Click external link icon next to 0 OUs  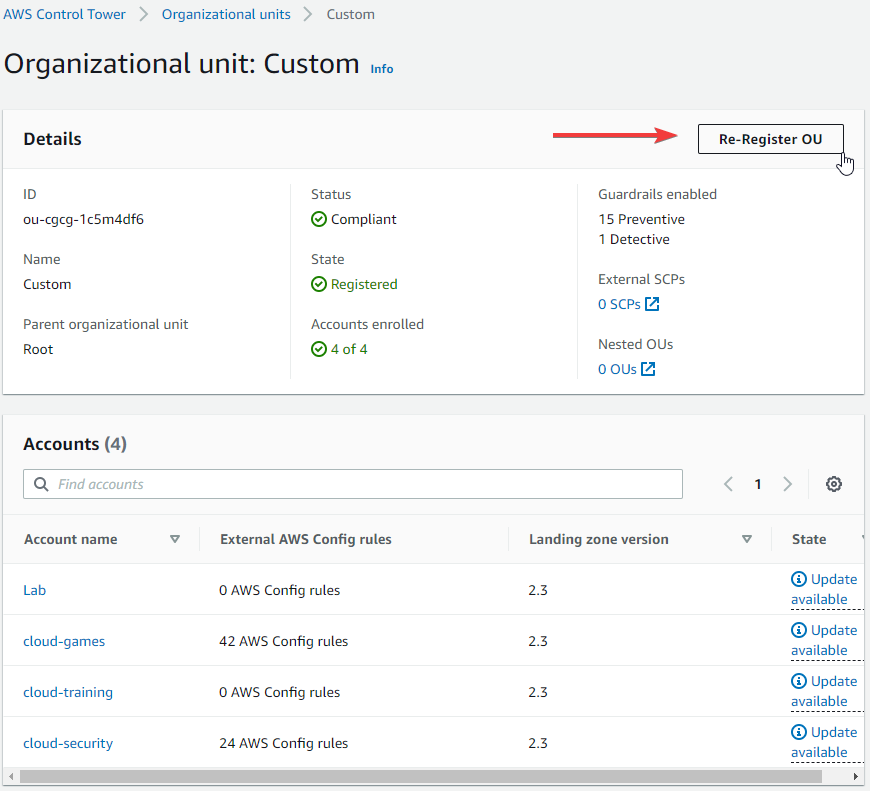point(648,369)
